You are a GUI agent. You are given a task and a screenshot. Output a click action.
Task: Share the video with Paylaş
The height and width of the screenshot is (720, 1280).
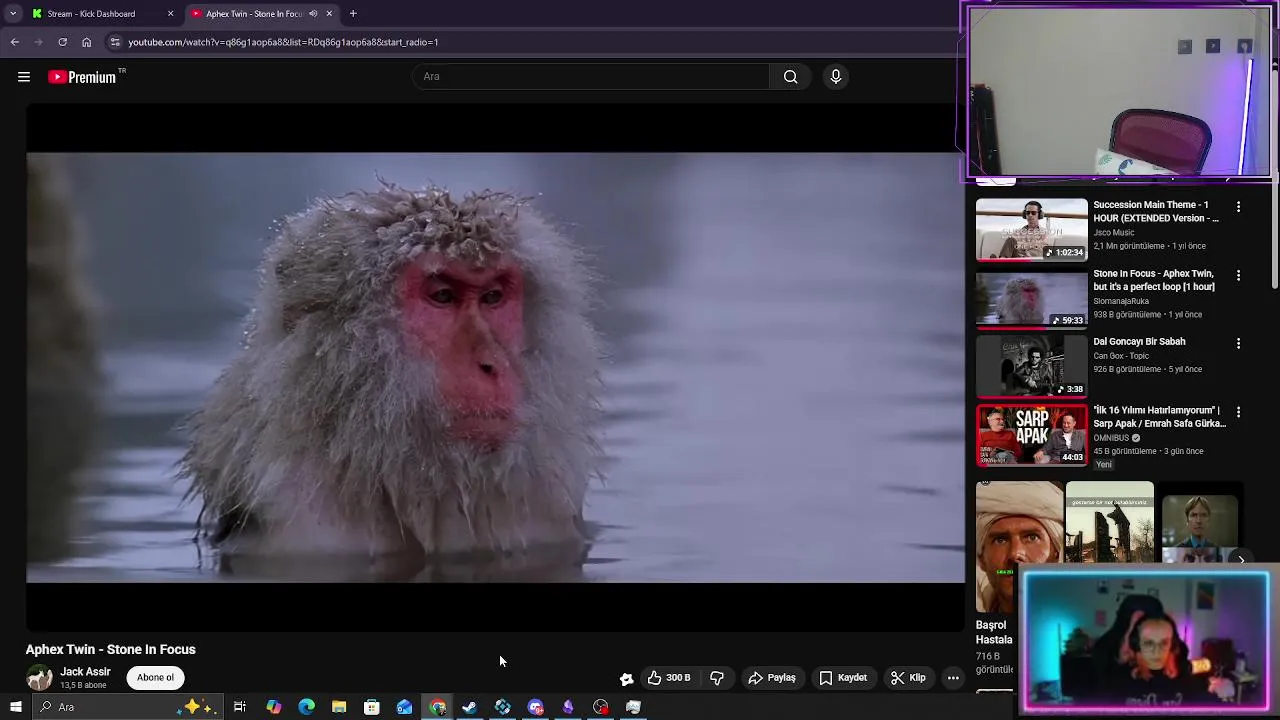click(x=772, y=678)
